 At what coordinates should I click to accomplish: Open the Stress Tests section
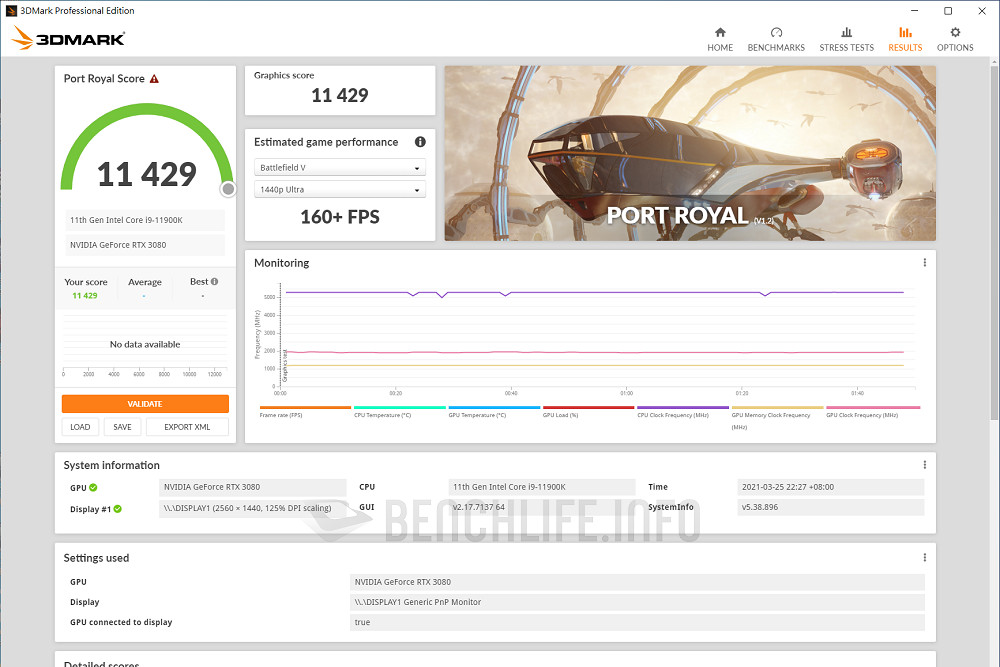pyautogui.click(x=846, y=40)
